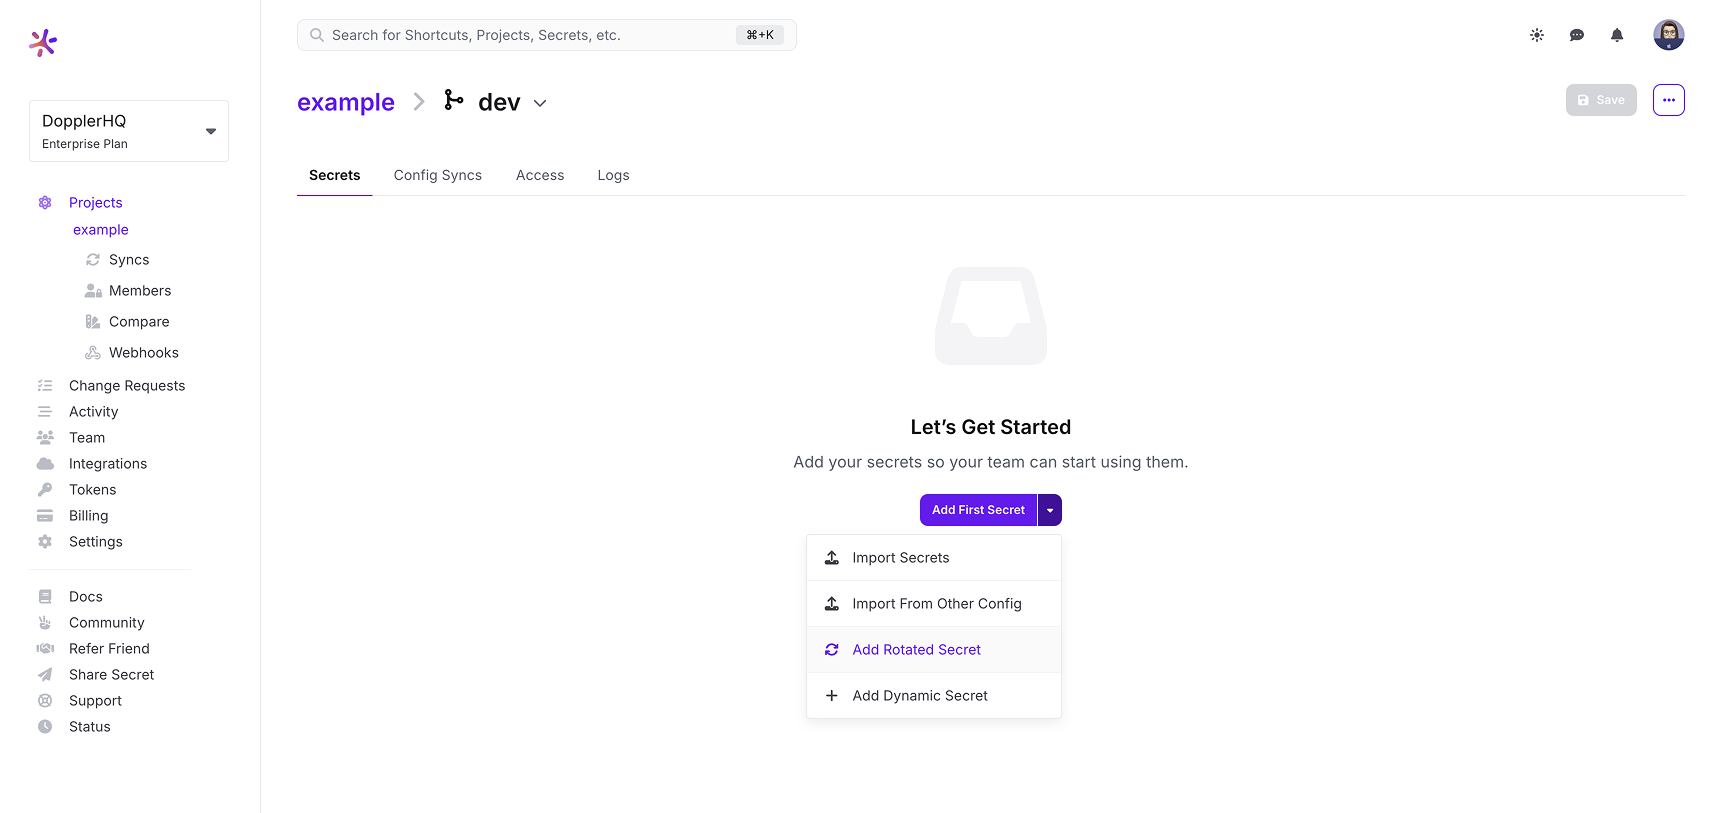Open Projects in the sidebar

96,202
